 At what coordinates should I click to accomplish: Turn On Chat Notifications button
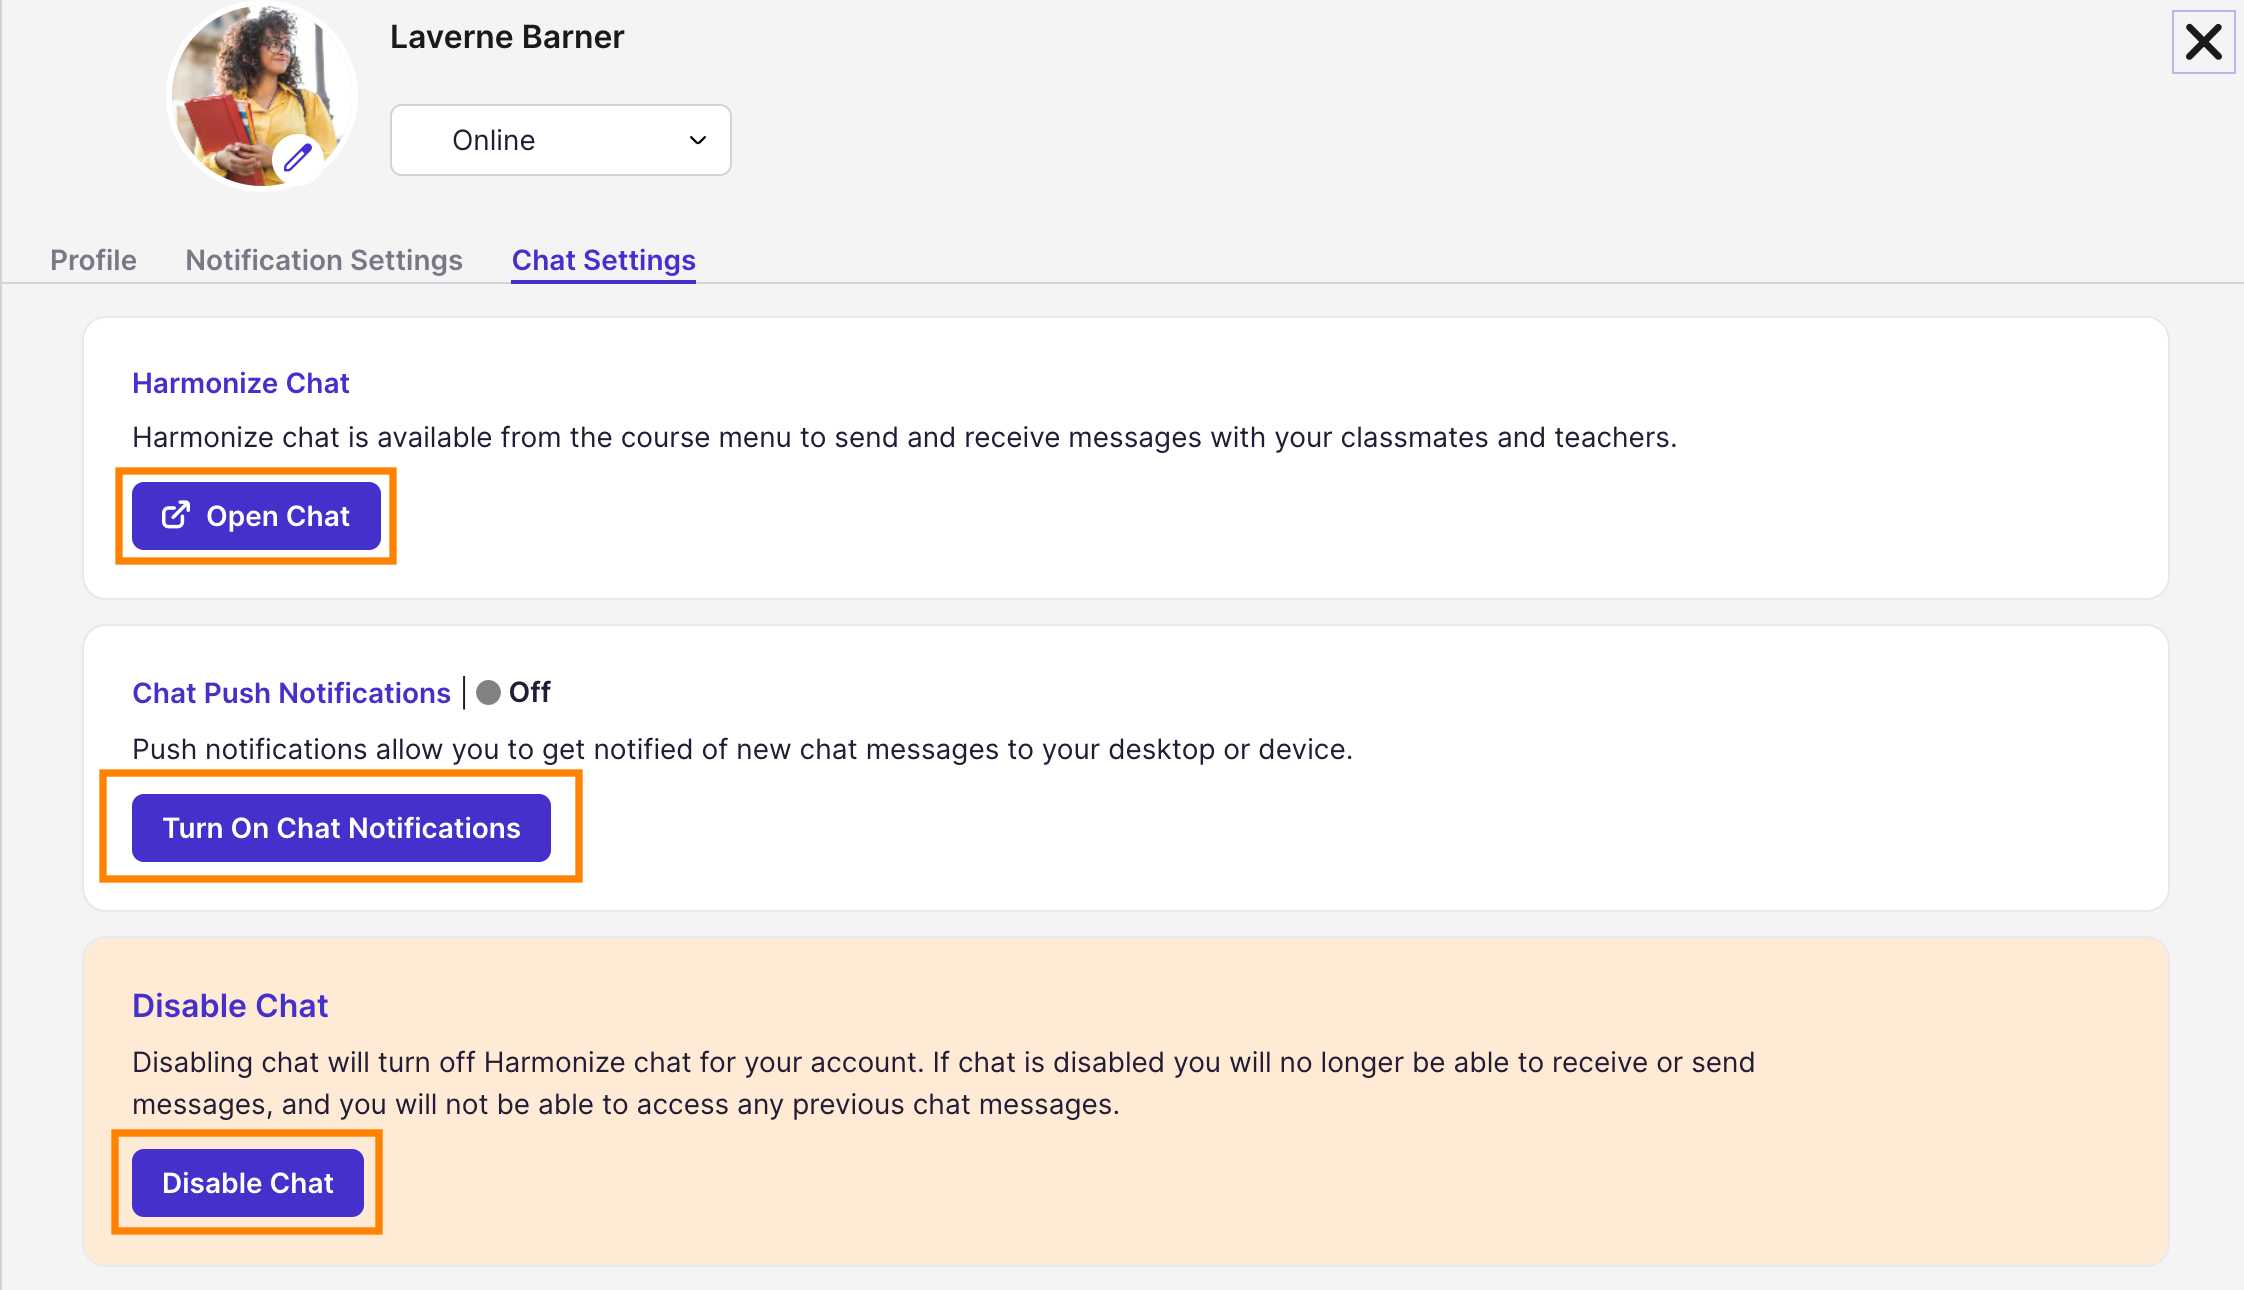click(341, 828)
